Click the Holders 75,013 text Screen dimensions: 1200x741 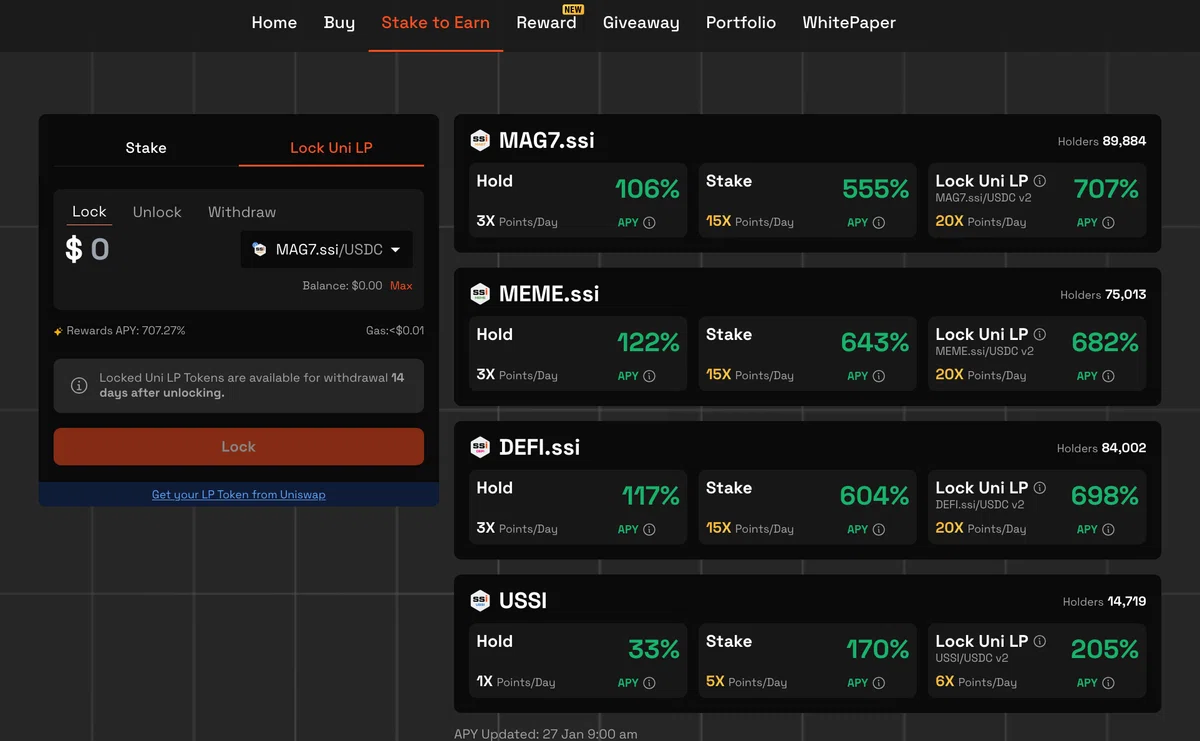1103,295
